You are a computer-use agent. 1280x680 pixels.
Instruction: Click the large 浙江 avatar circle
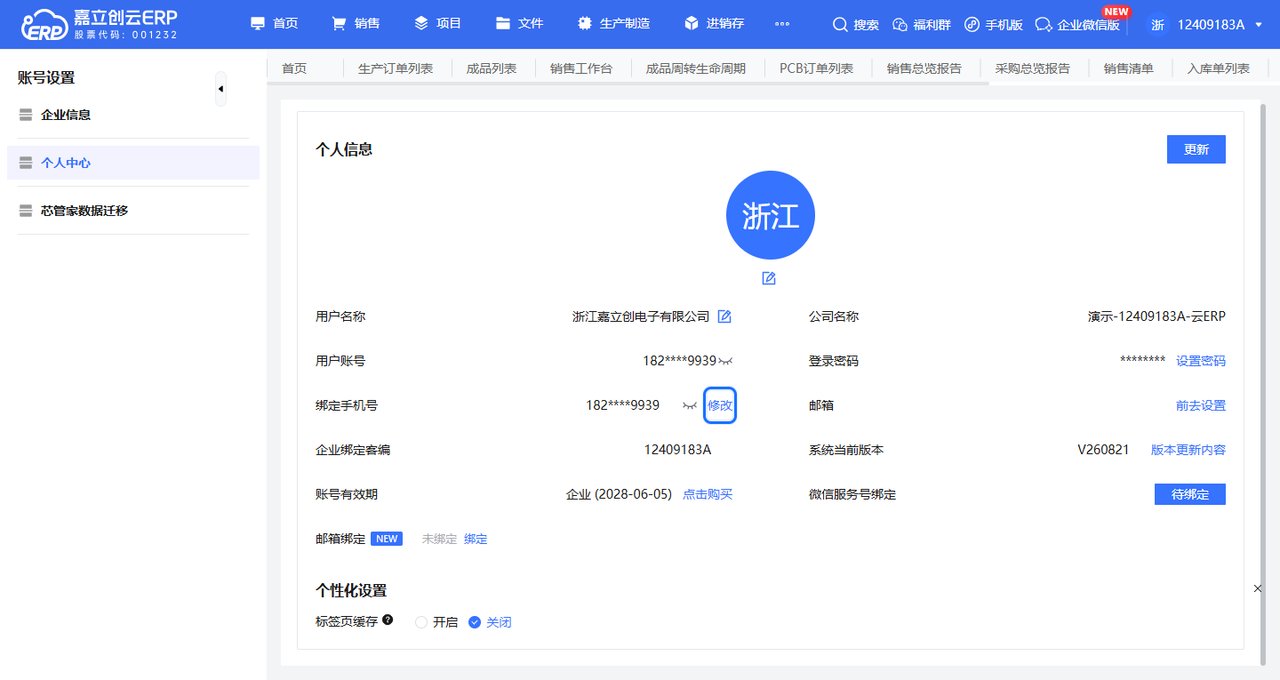[770, 215]
